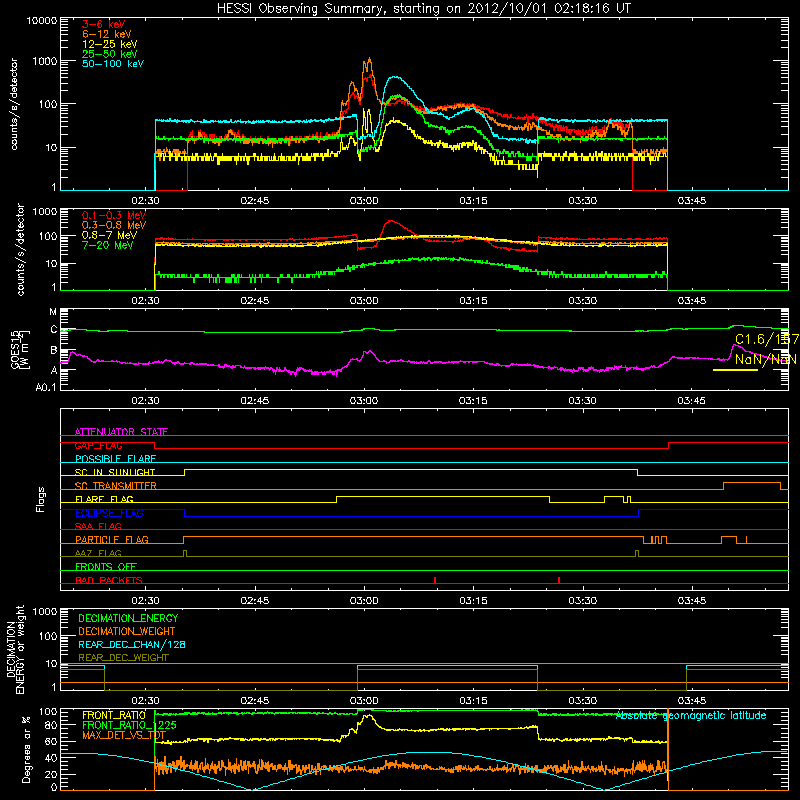Viewport: 800px width, 800px height.
Task: Select the POSSIBLE_FLARE flag label
Action: pos(115,459)
